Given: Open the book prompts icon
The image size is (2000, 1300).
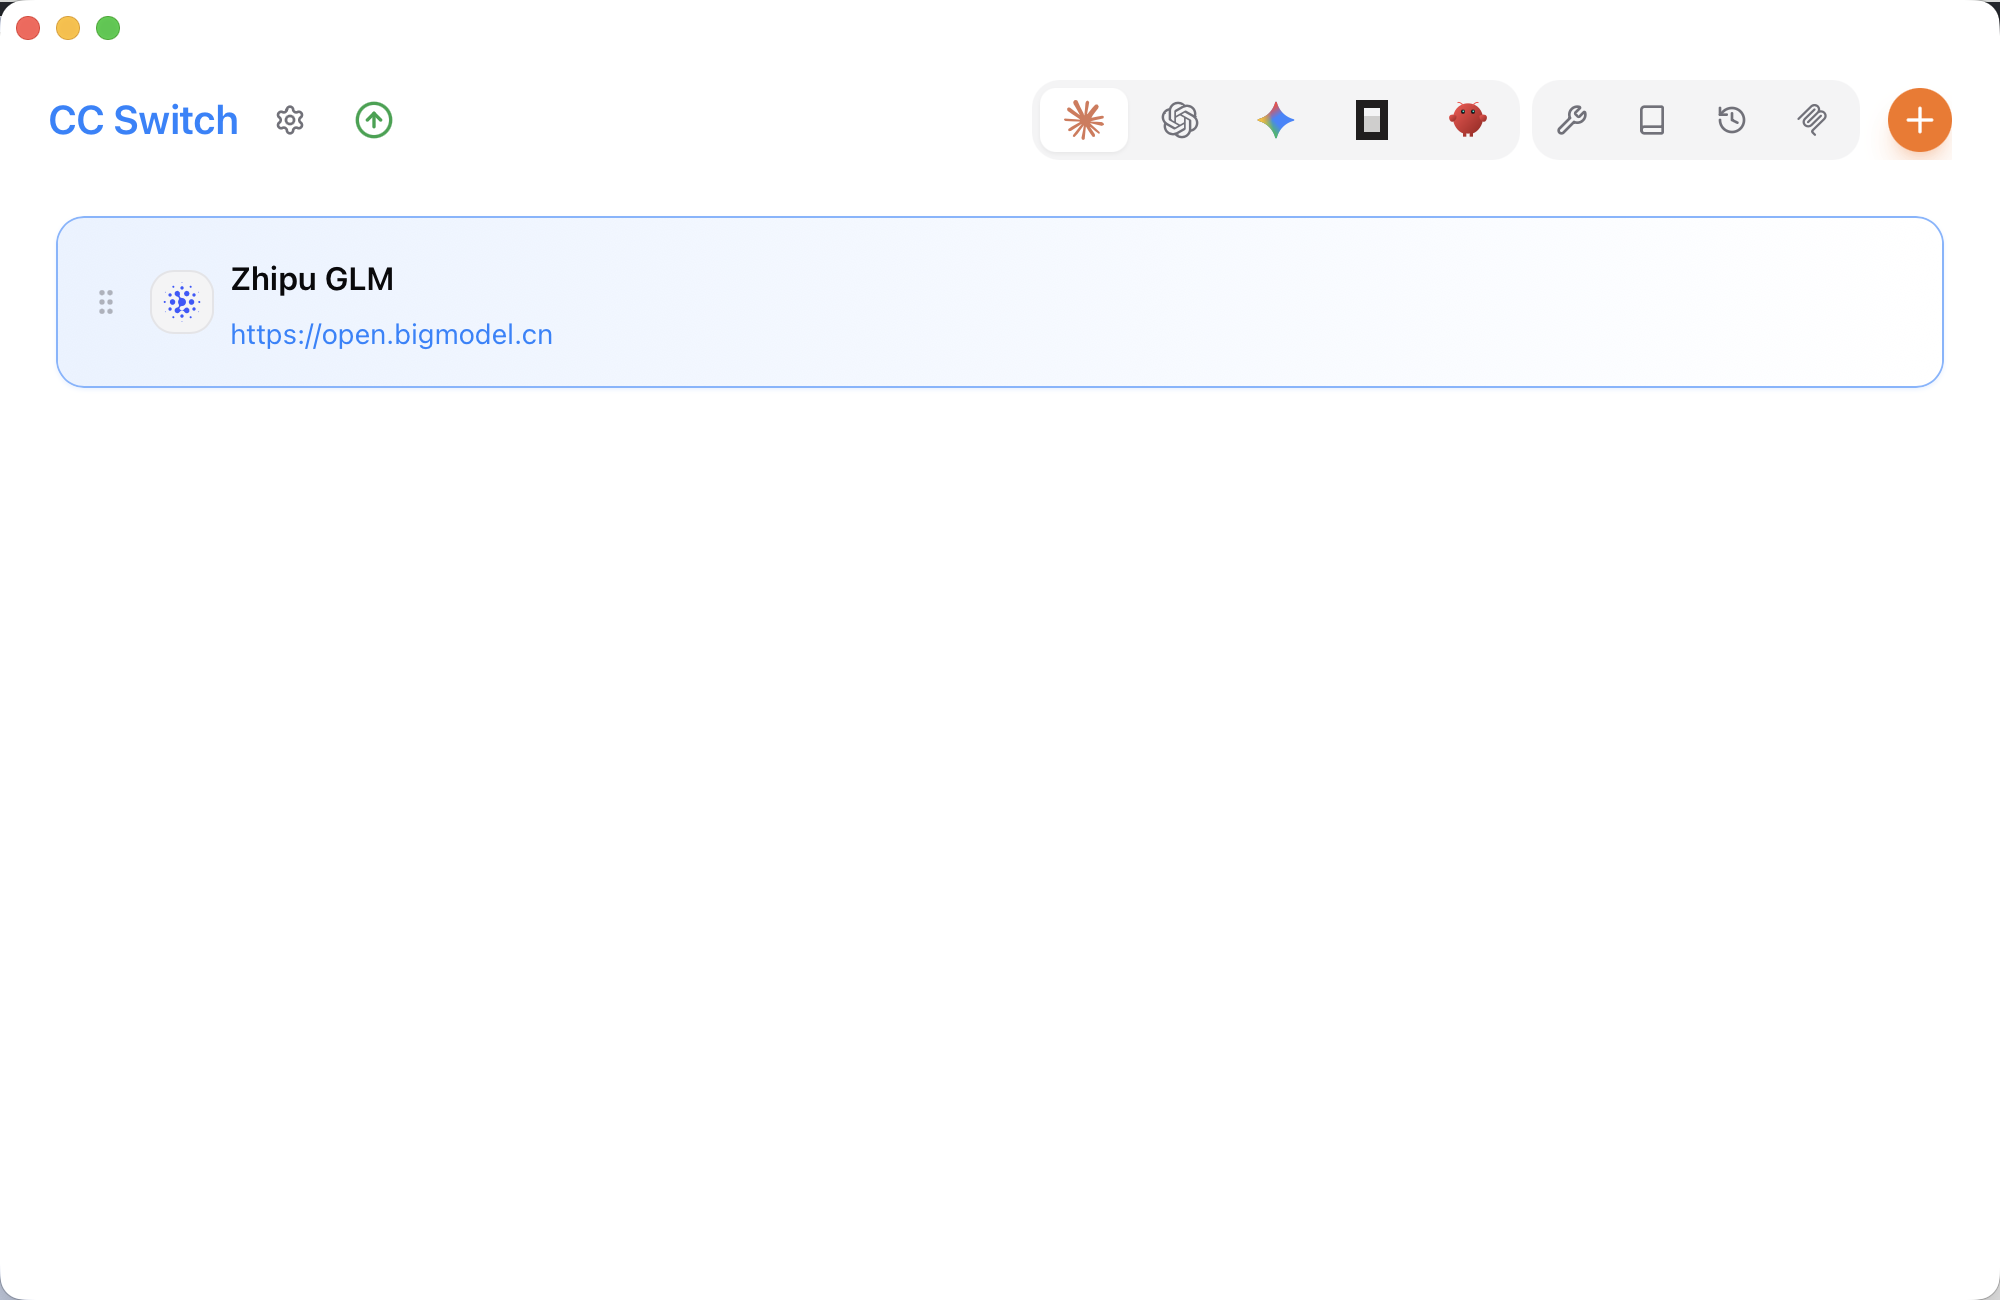Looking at the screenshot, I should pyautogui.click(x=1652, y=120).
